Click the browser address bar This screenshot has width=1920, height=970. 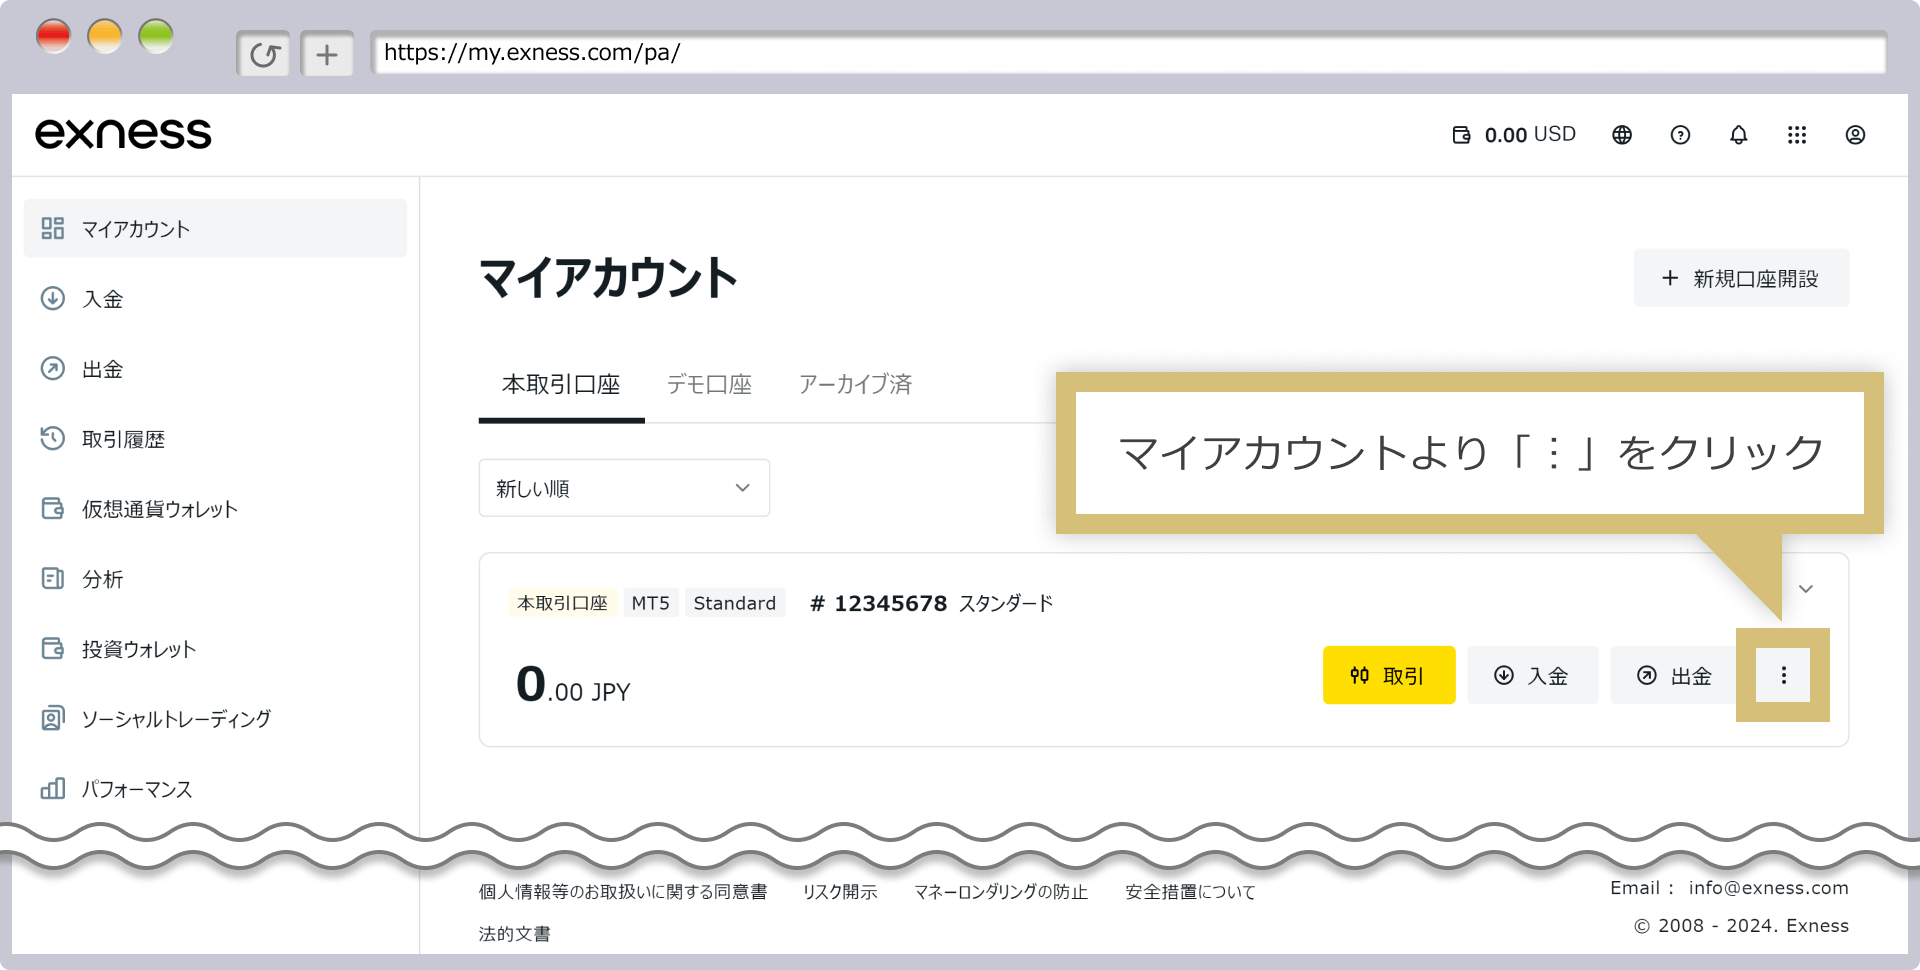click(x=1129, y=53)
